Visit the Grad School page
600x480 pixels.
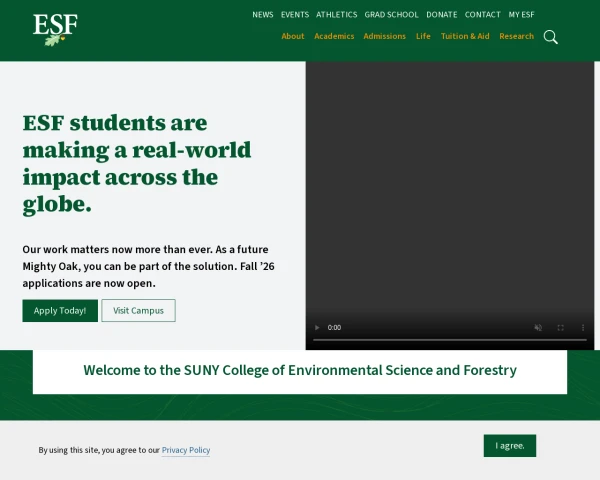pyautogui.click(x=391, y=15)
